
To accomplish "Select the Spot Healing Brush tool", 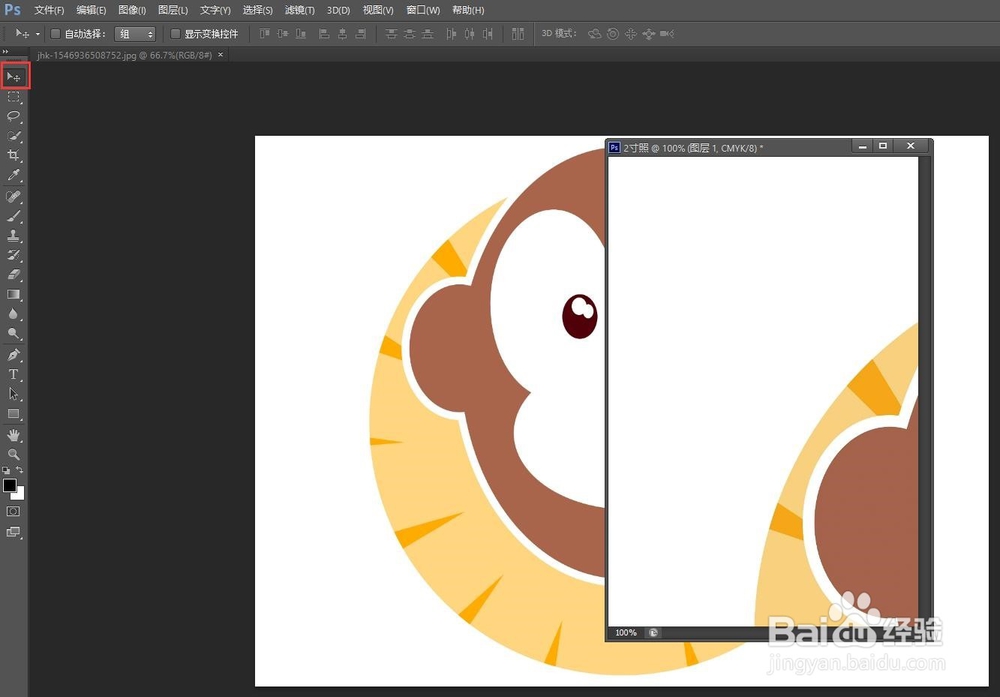I will pyautogui.click(x=13, y=196).
